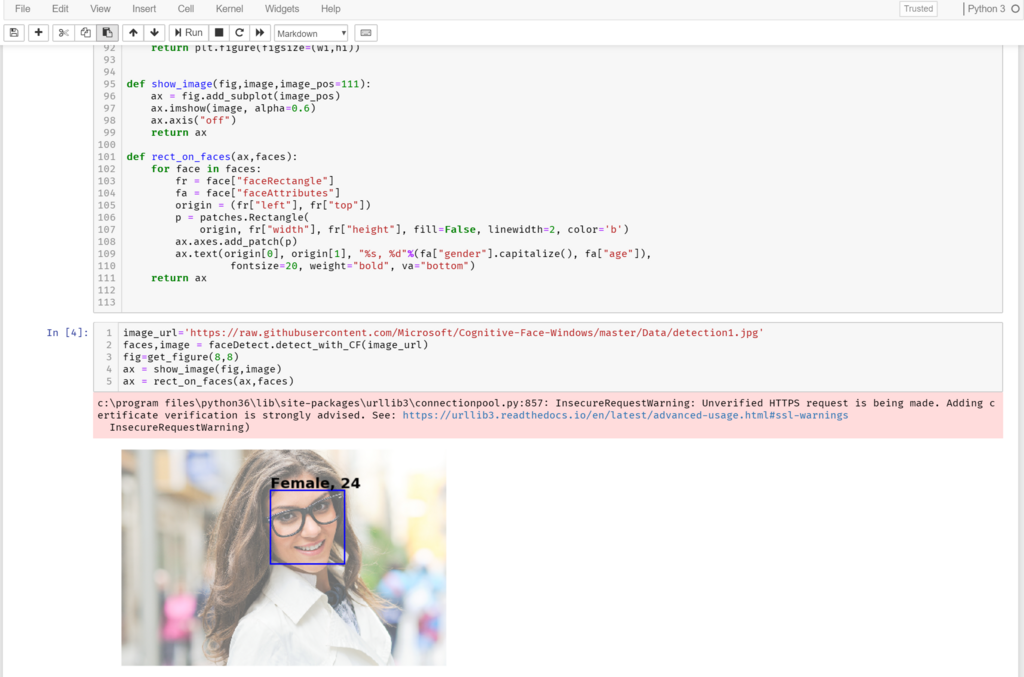Click the 'for face in faces:' code line
This screenshot has height=677, width=1024.
(206, 168)
